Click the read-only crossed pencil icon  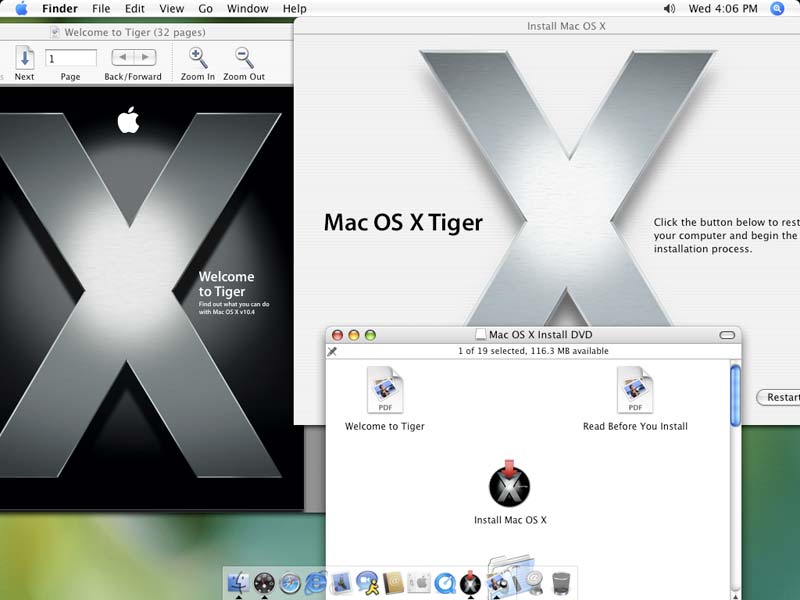(x=332, y=352)
